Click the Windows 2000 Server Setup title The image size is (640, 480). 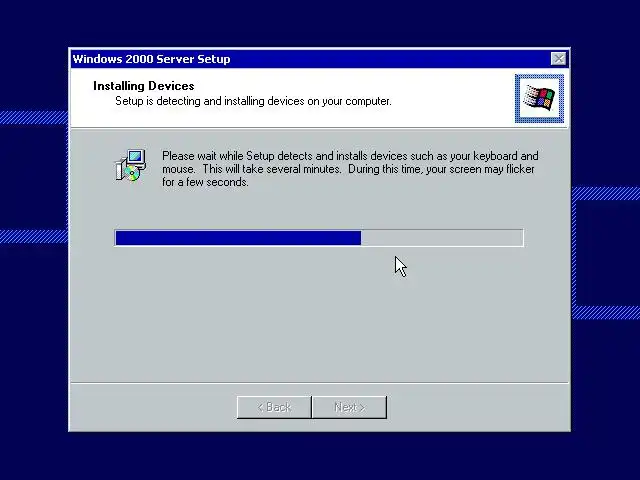[x=151, y=59]
